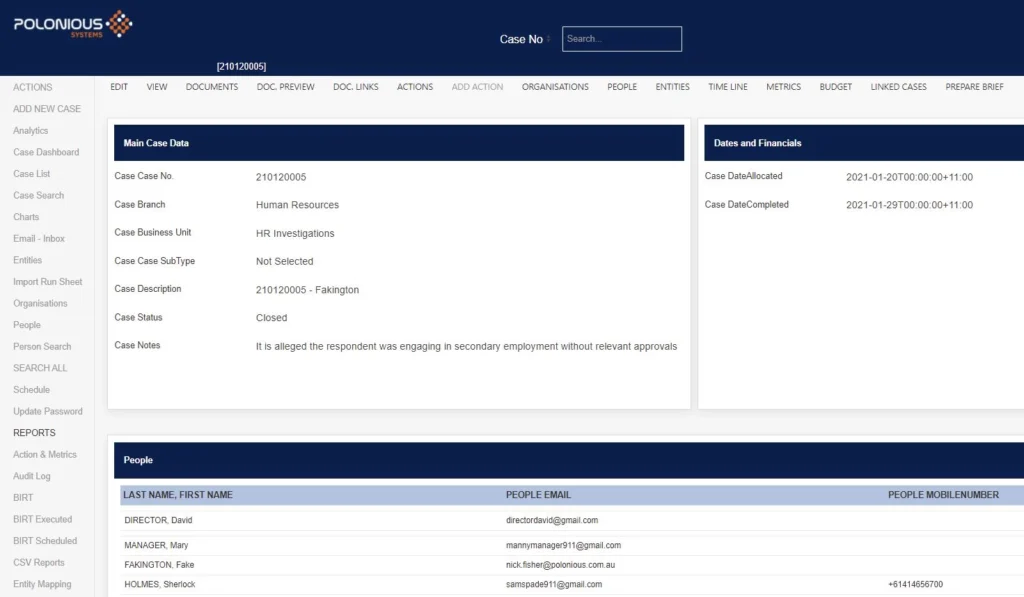1024x597 pixels.
Task: Click the Polonious Systems logo
Action: 73,24
